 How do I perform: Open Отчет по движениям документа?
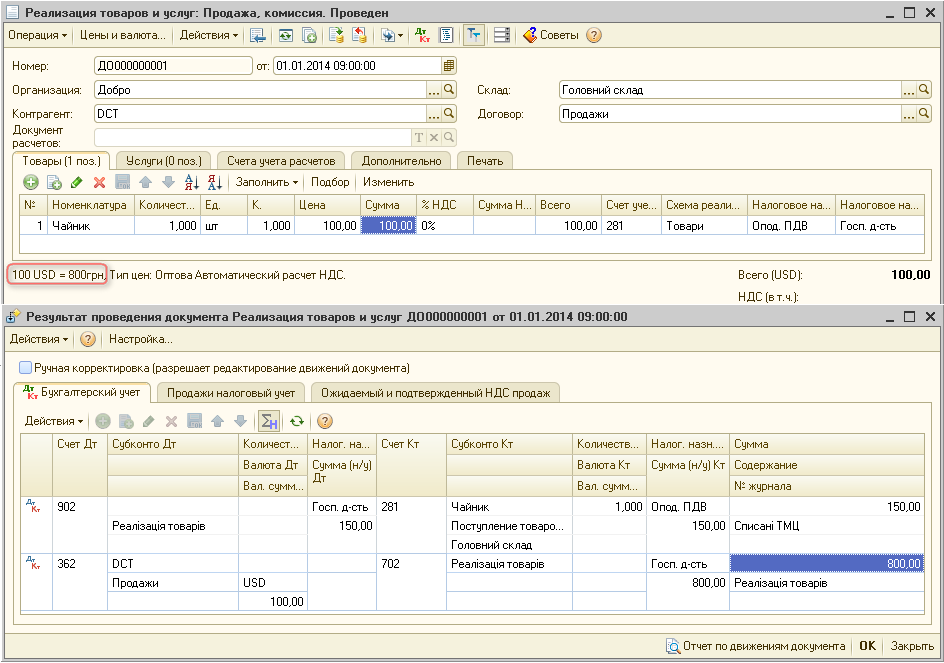pyautogui.click(x=756, y=646)
